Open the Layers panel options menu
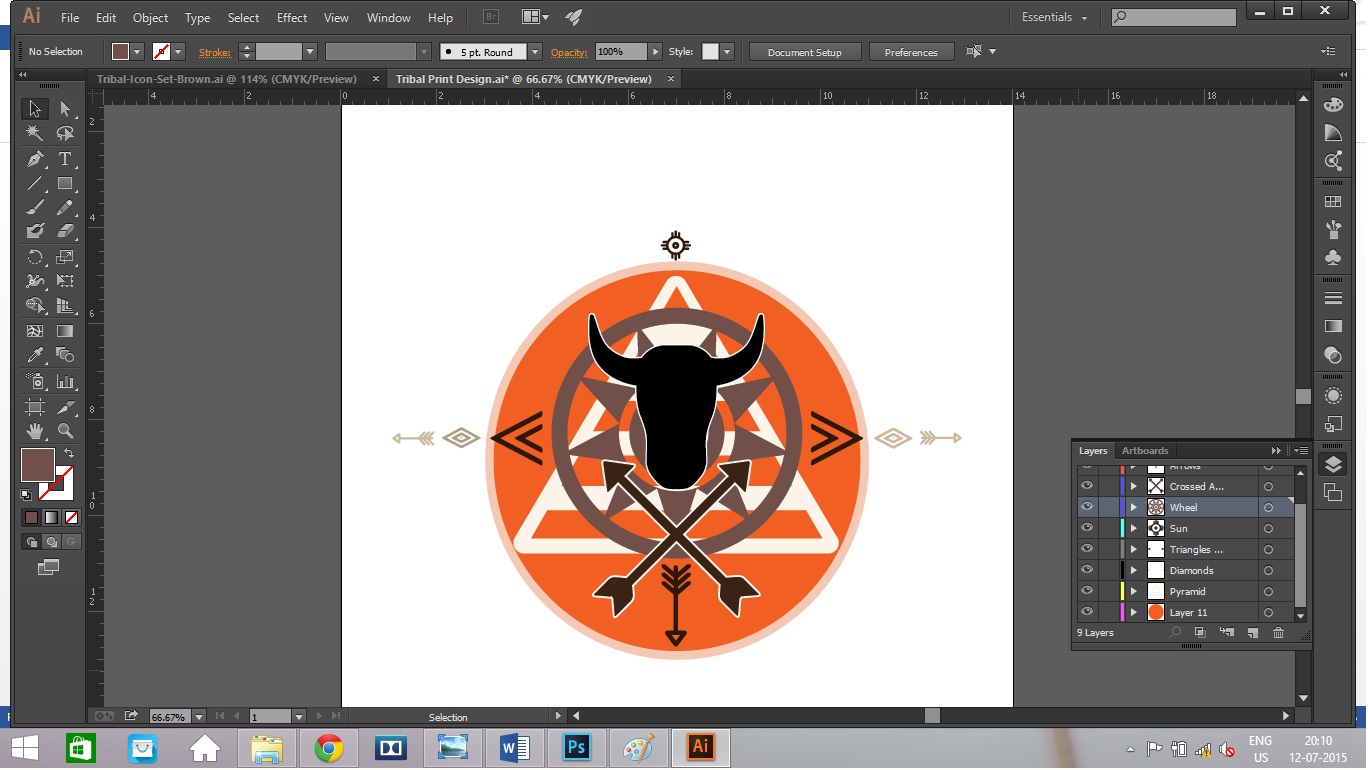 (x=1300, y=450)
